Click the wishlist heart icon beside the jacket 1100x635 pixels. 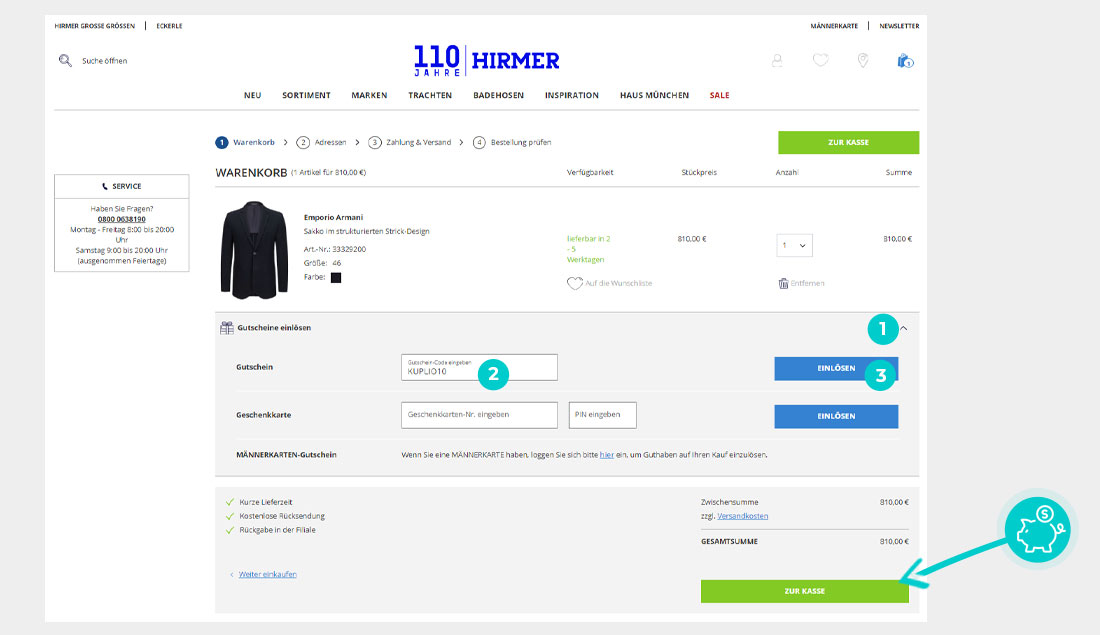pos(575,283)
